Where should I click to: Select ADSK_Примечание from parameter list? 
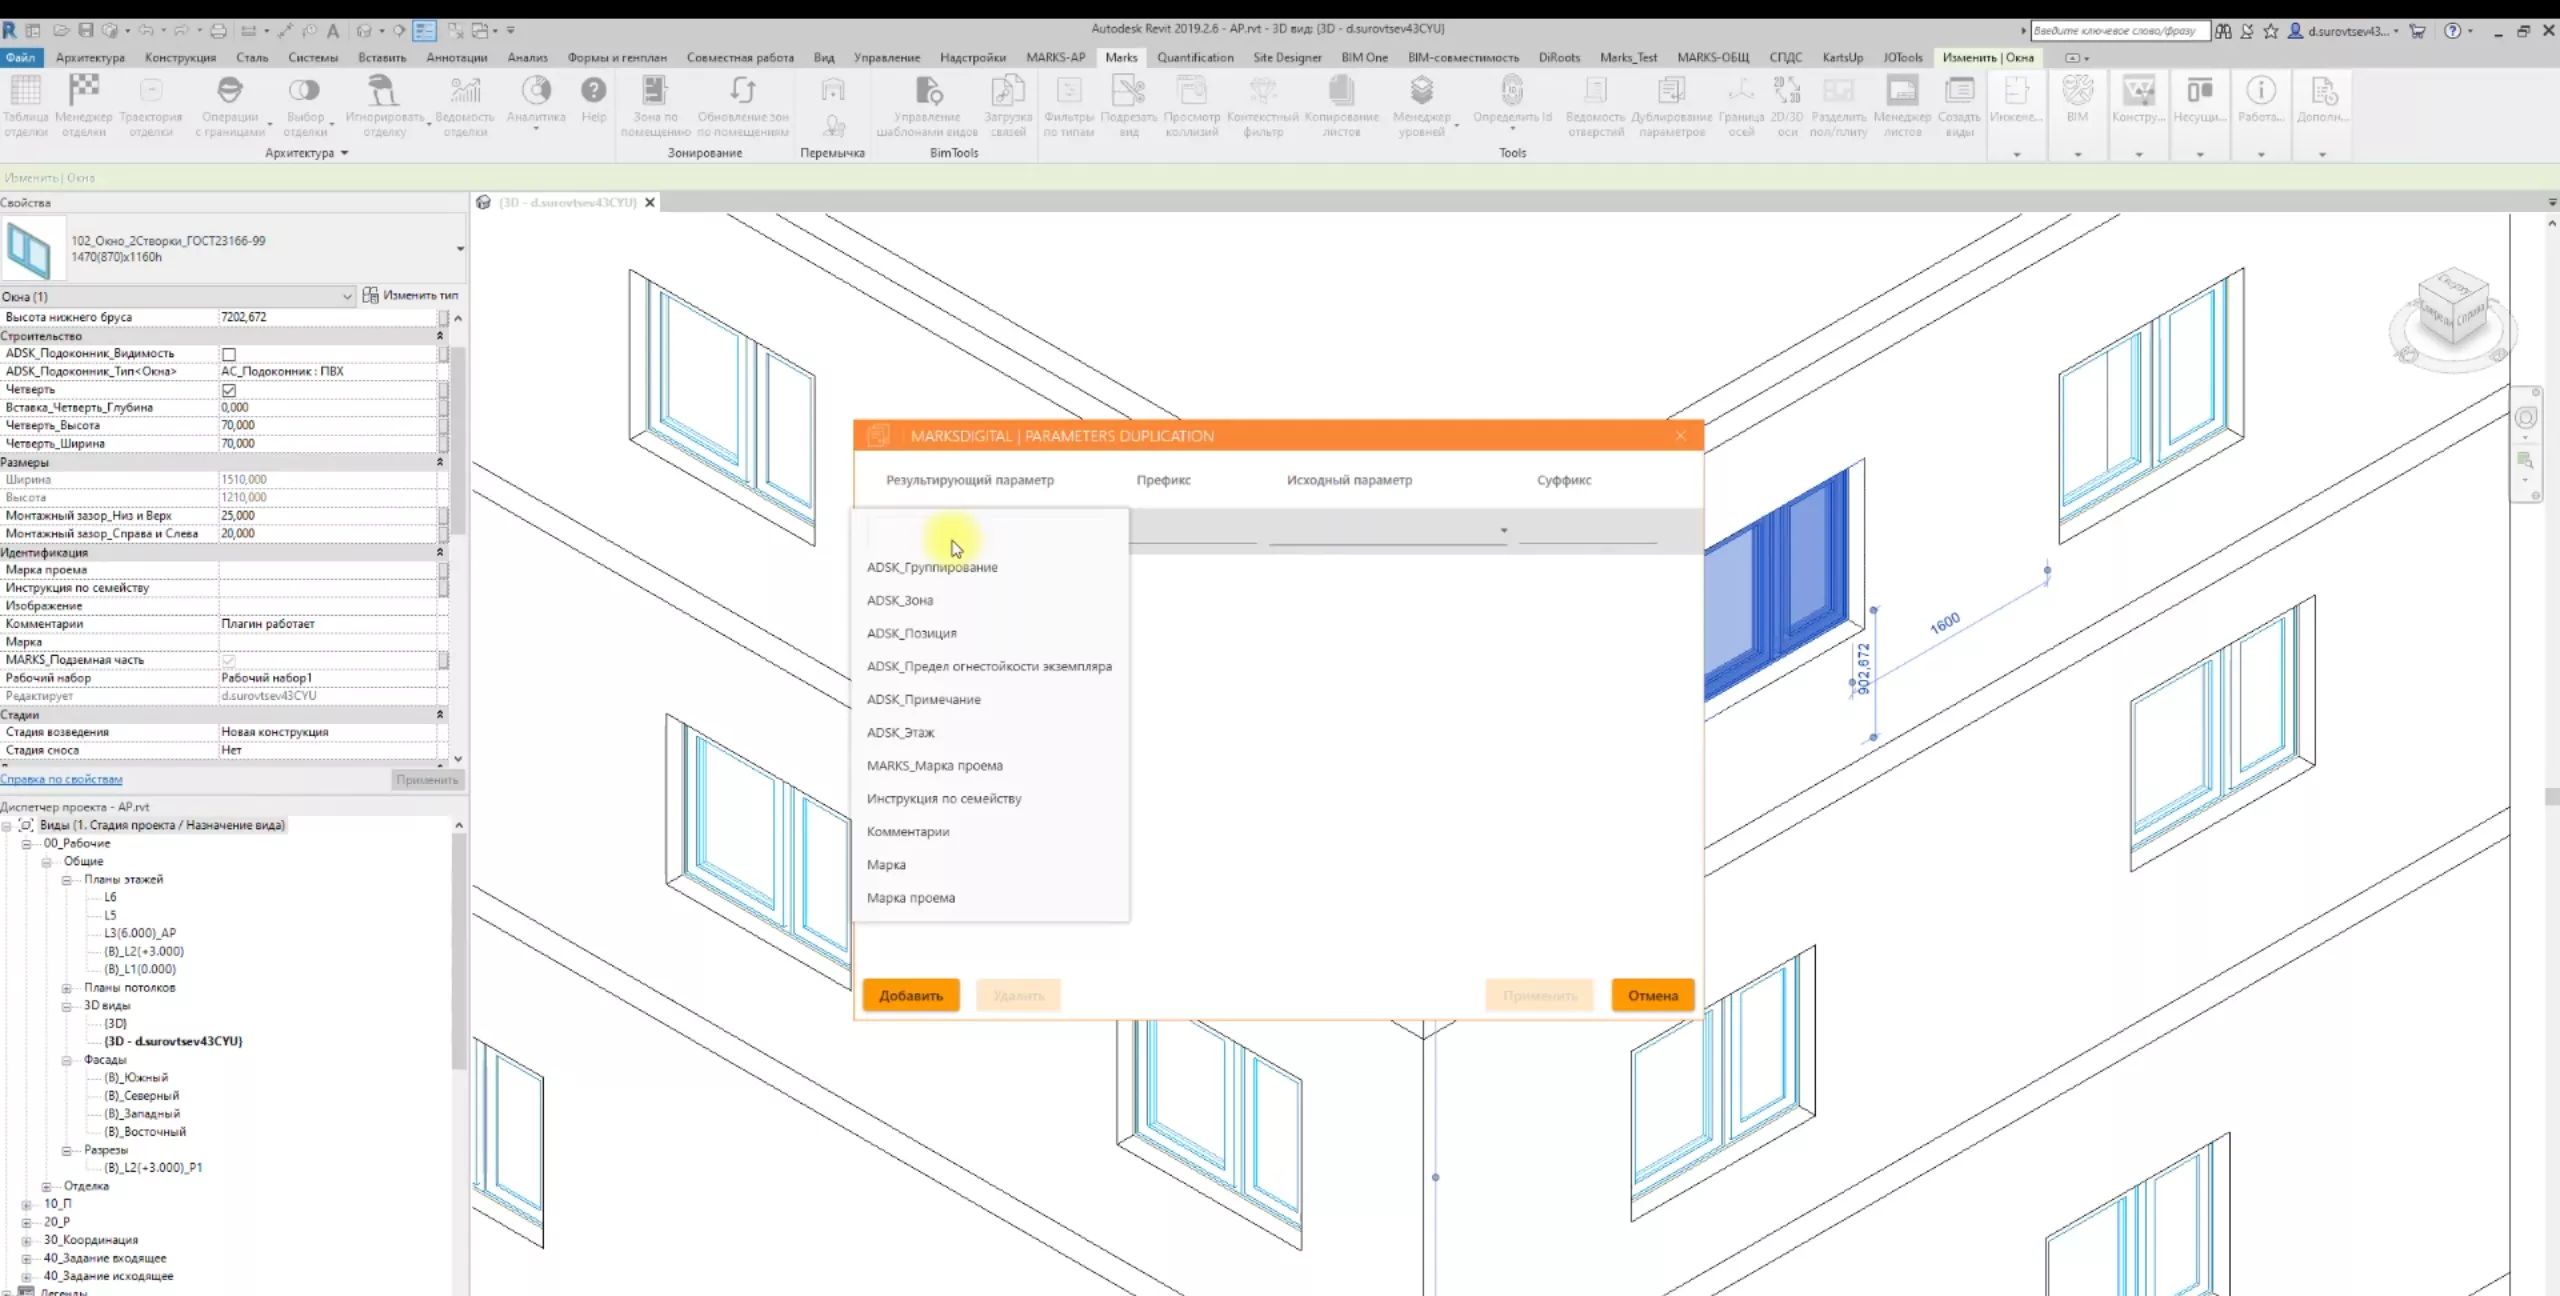coord(923,700)
